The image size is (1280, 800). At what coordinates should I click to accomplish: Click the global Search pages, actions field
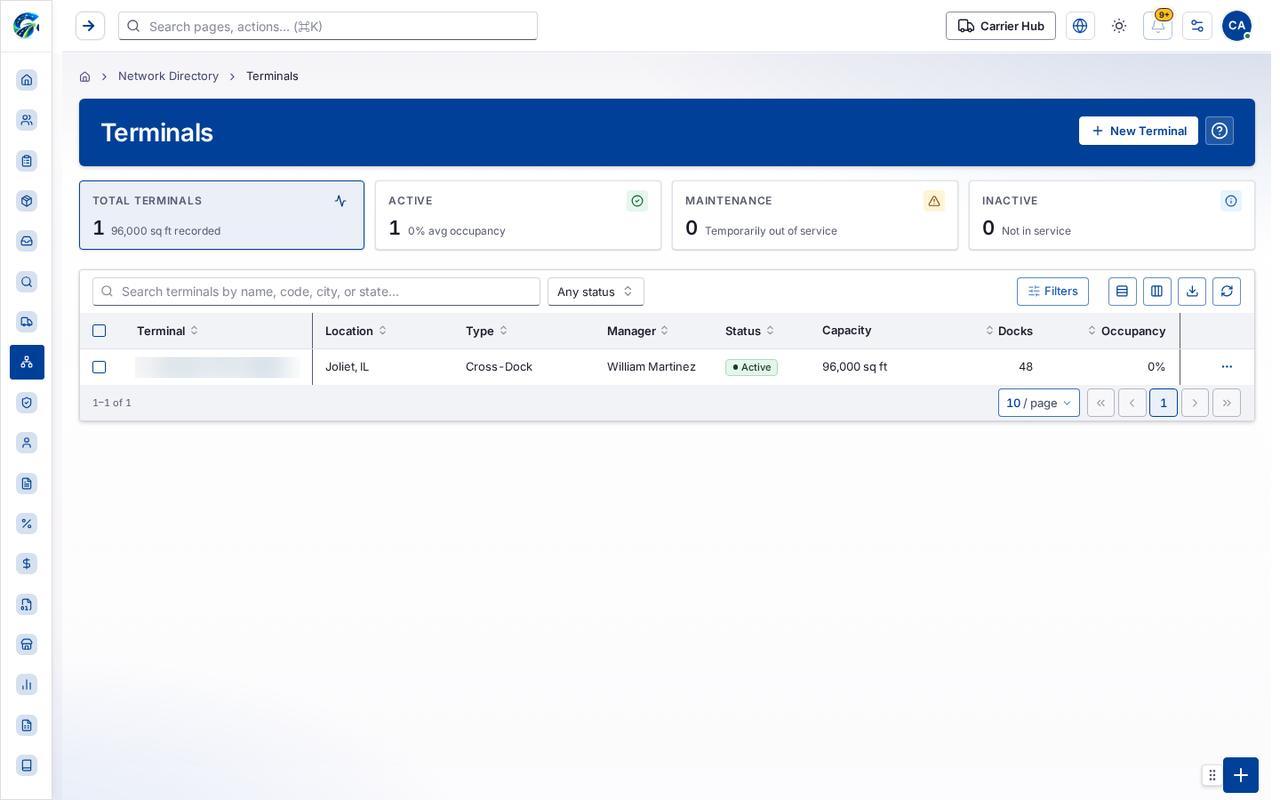(328, 26)
